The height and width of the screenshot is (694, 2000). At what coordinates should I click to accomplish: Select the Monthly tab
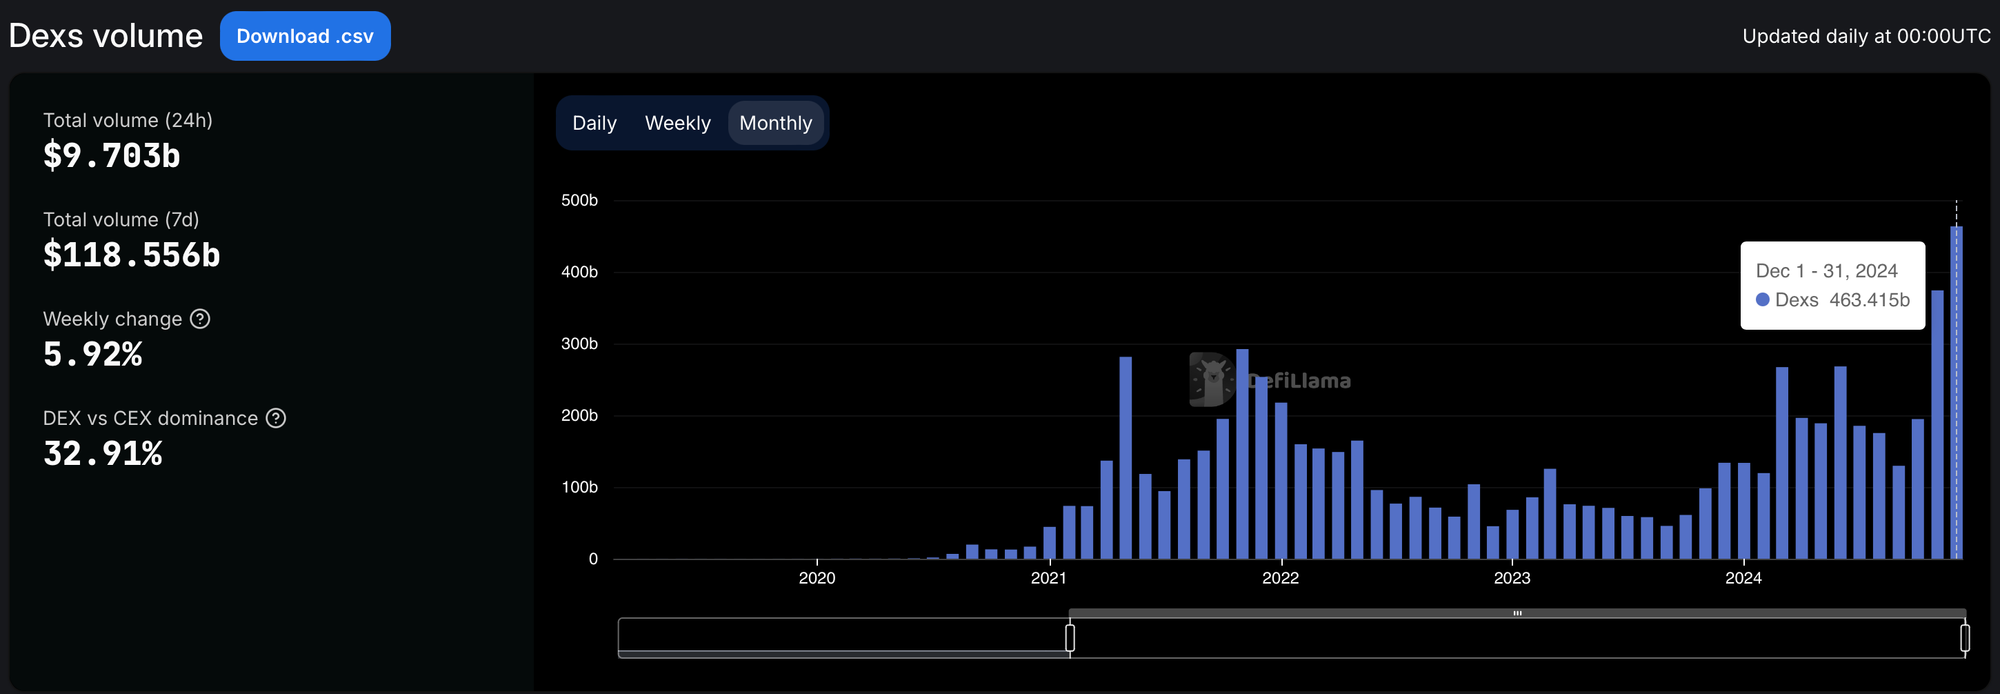tap(776, 123)
